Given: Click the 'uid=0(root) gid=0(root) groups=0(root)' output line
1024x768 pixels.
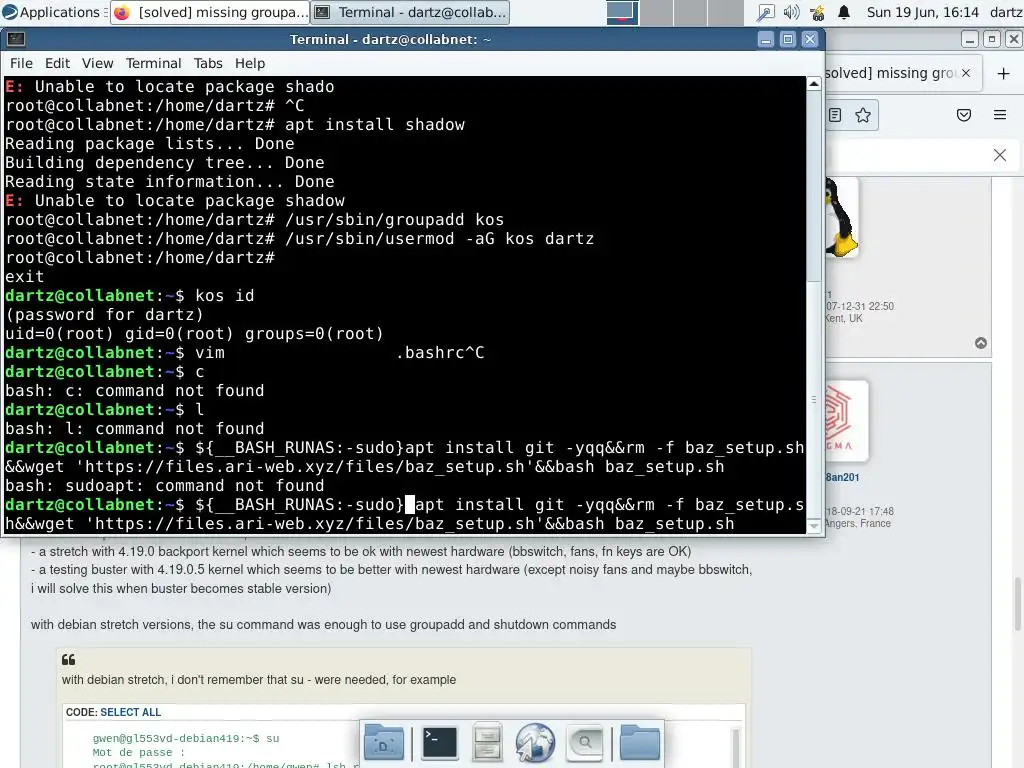Looking at the screenshot, I should pyautogui.click(x=194, y=334).
